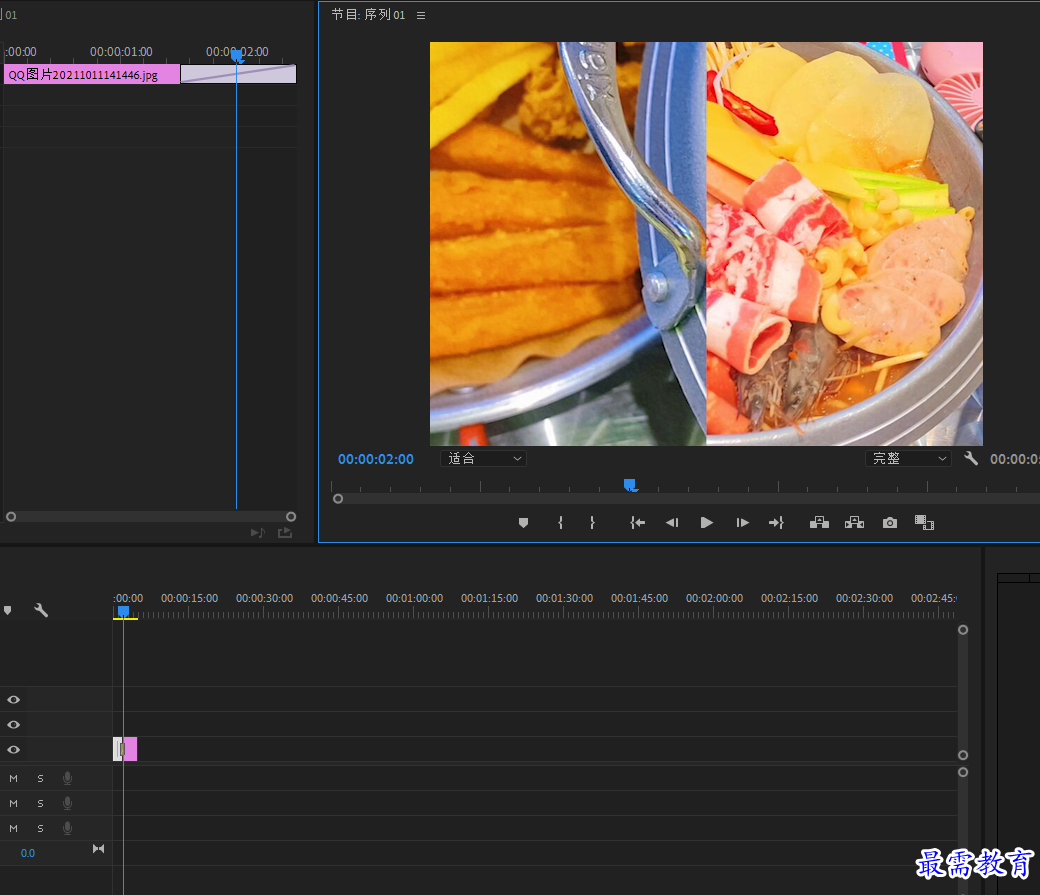The image size is (1040, 895).
Task: Click the Lift button icon
Action: (x=819, y=523)
